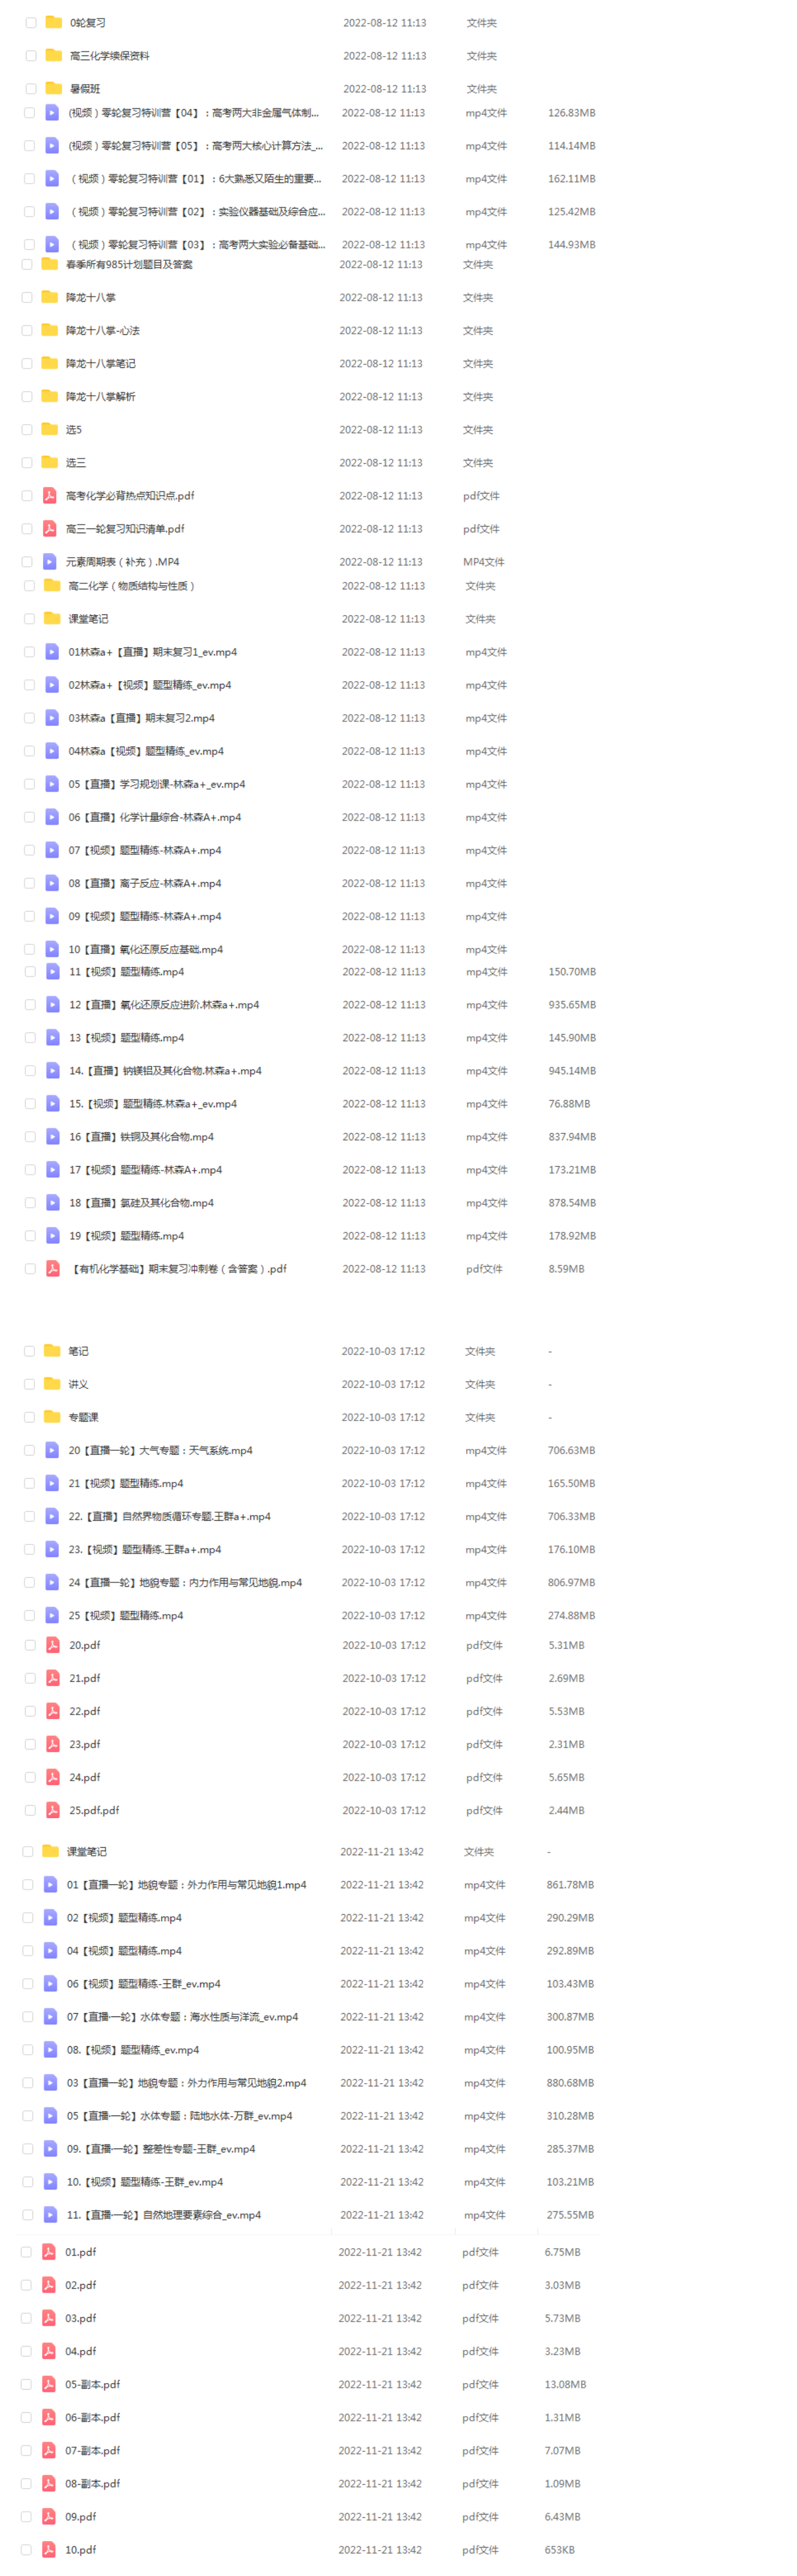Select the checkbox next to 高三一轮复习知识清单.pdf

(x=27, y=528)
